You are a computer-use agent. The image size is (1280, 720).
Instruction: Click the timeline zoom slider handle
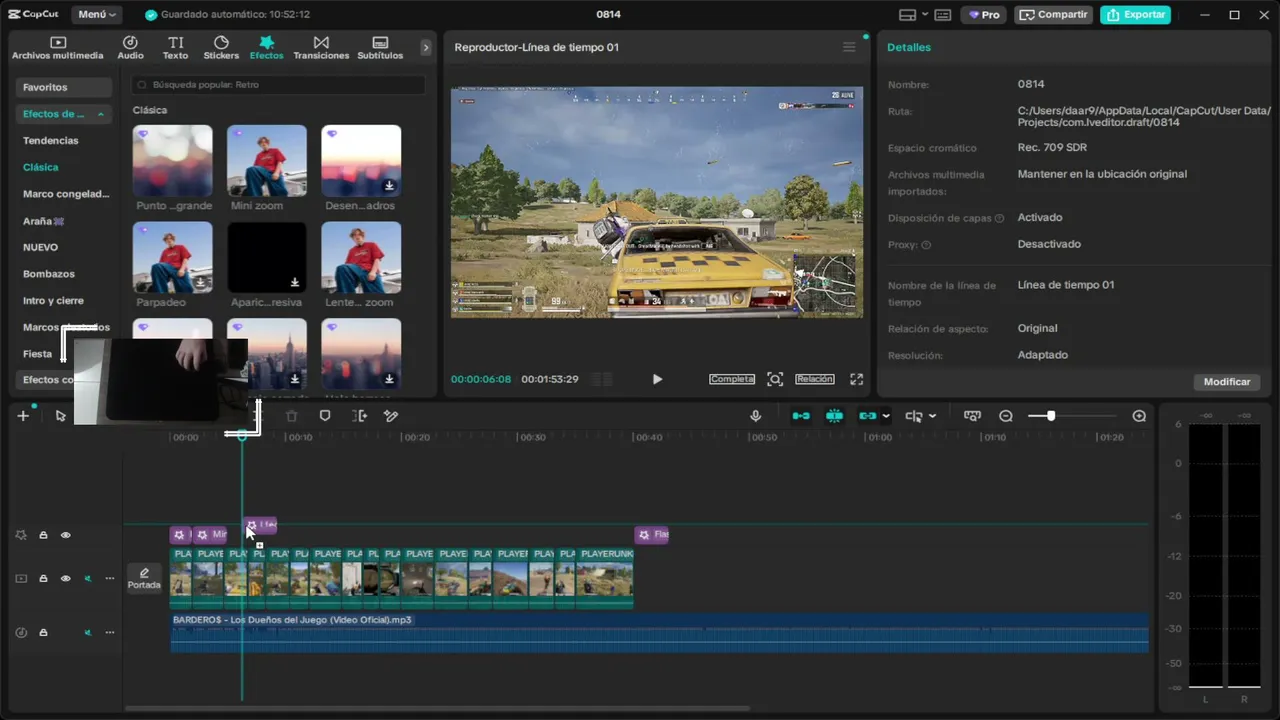tap(1050, 416)
